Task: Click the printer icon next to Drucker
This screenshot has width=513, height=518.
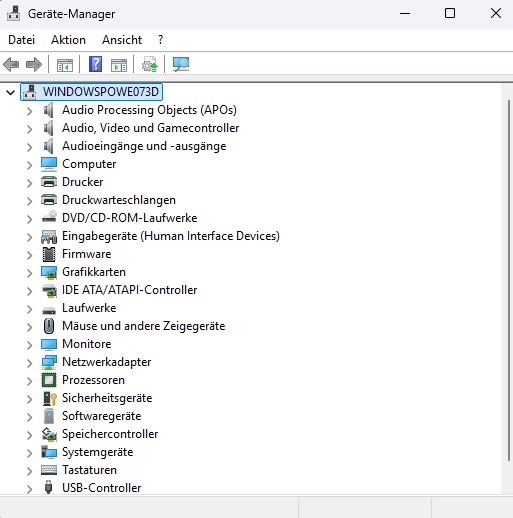Action: pos(49,182)
